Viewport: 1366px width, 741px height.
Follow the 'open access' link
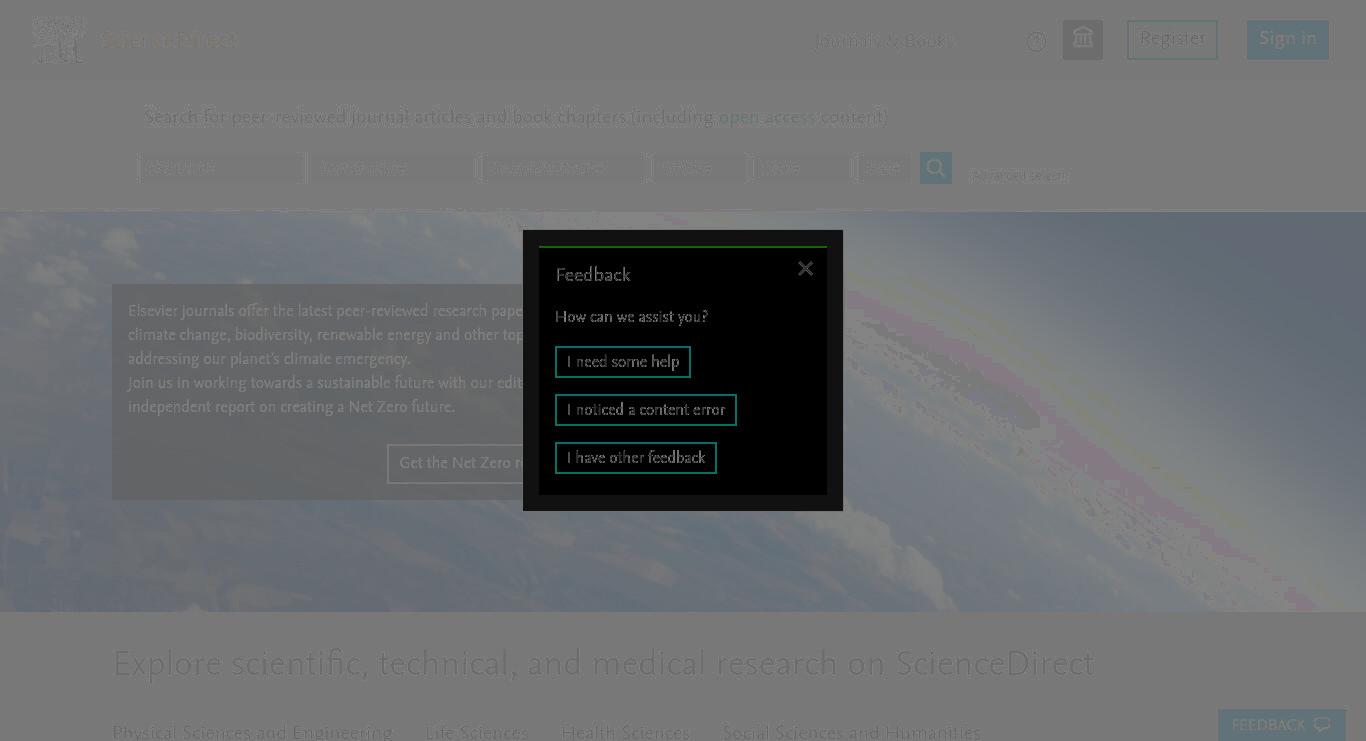pos(767,117)
